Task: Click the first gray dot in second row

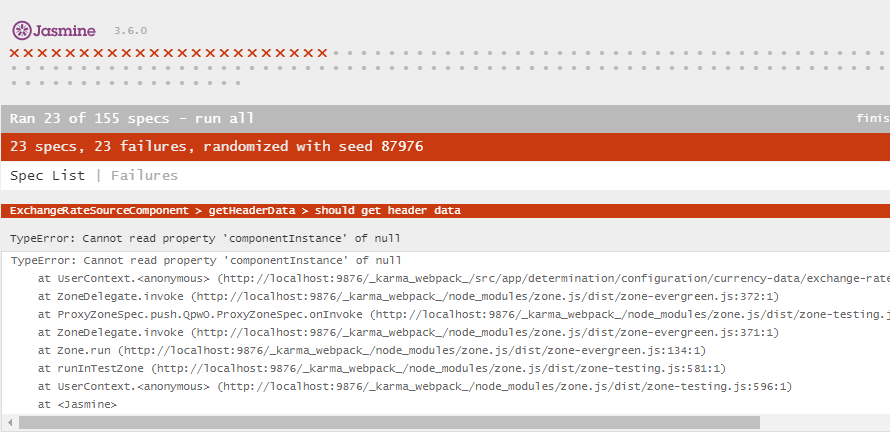Action: coord(14,68)
